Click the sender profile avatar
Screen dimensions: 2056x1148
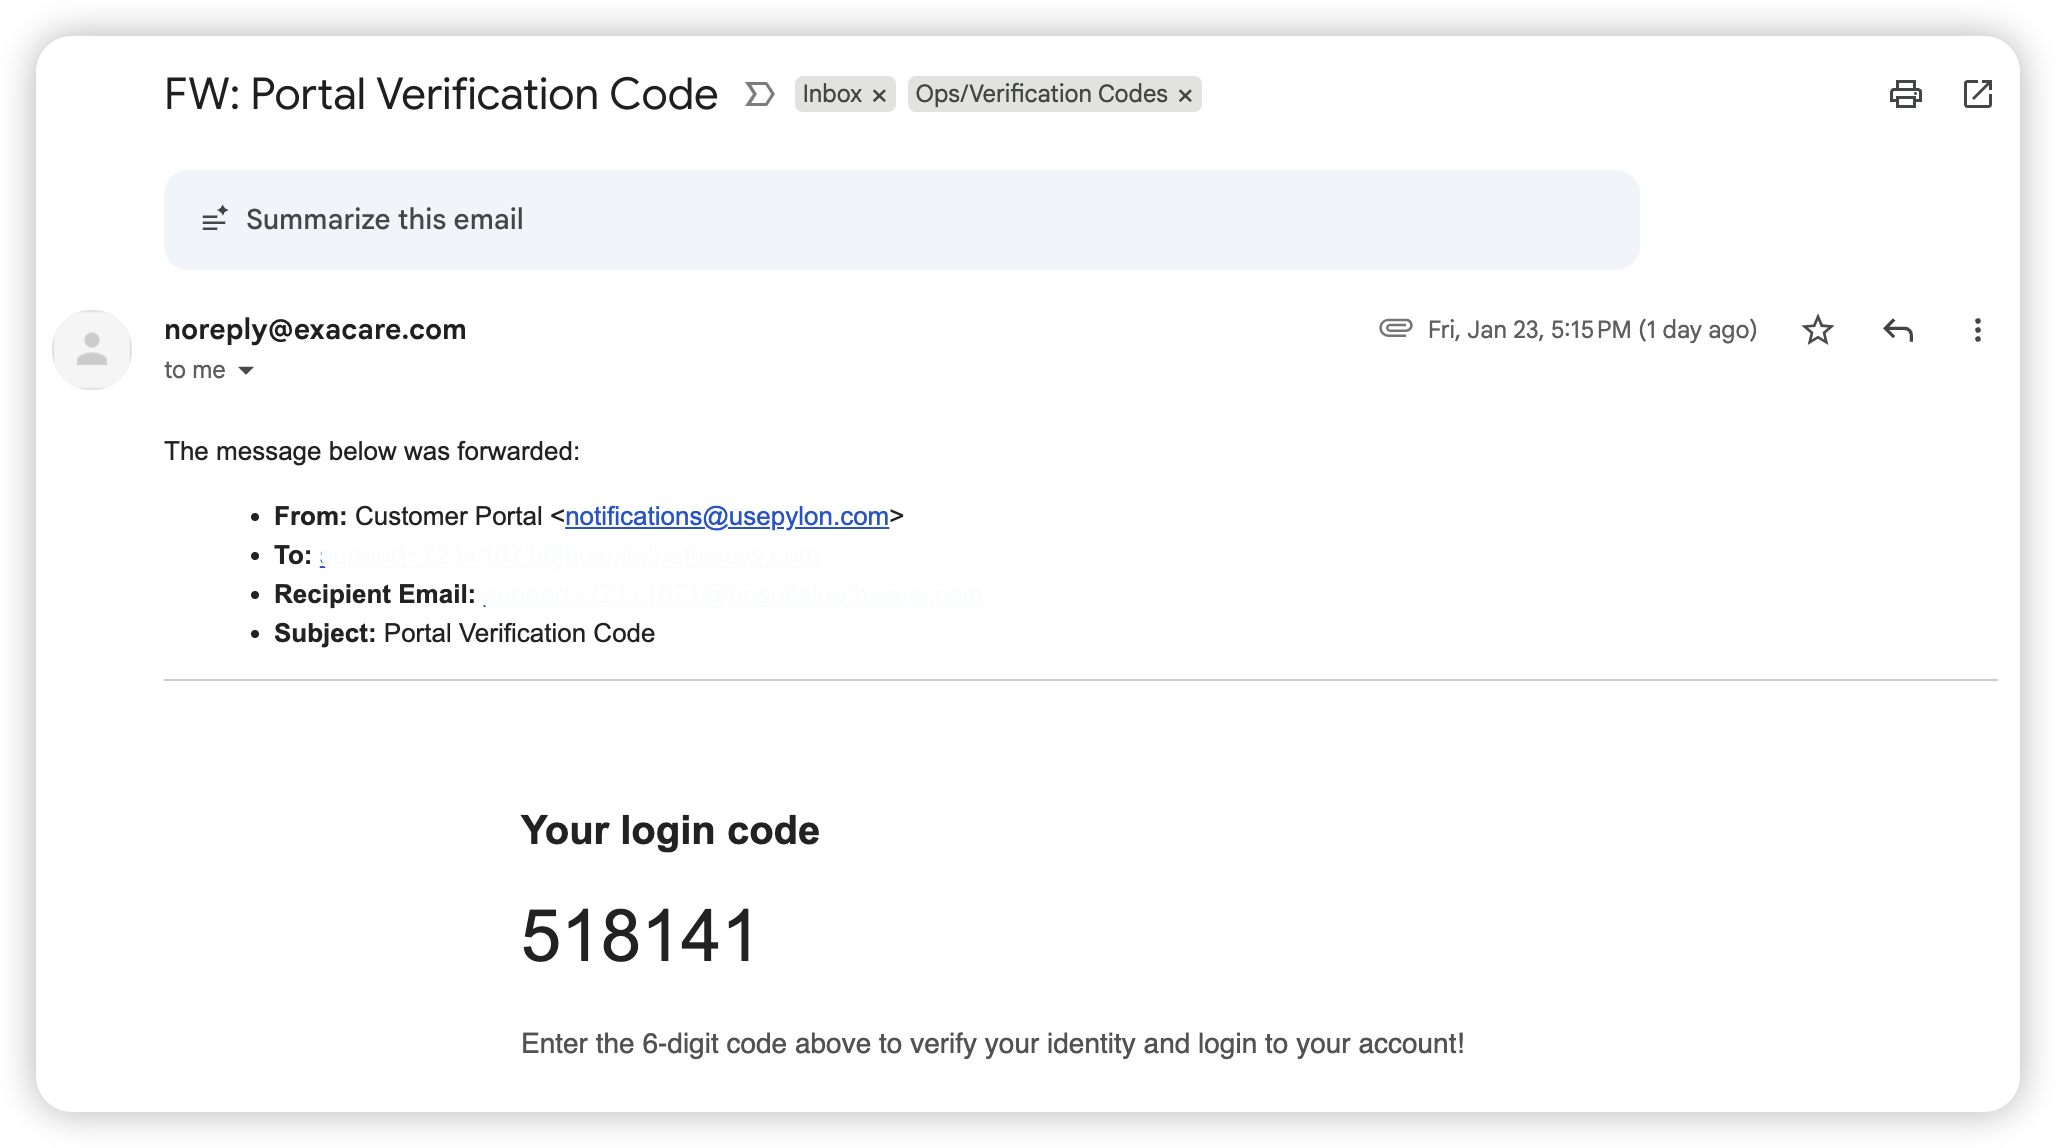coord(92,349)
